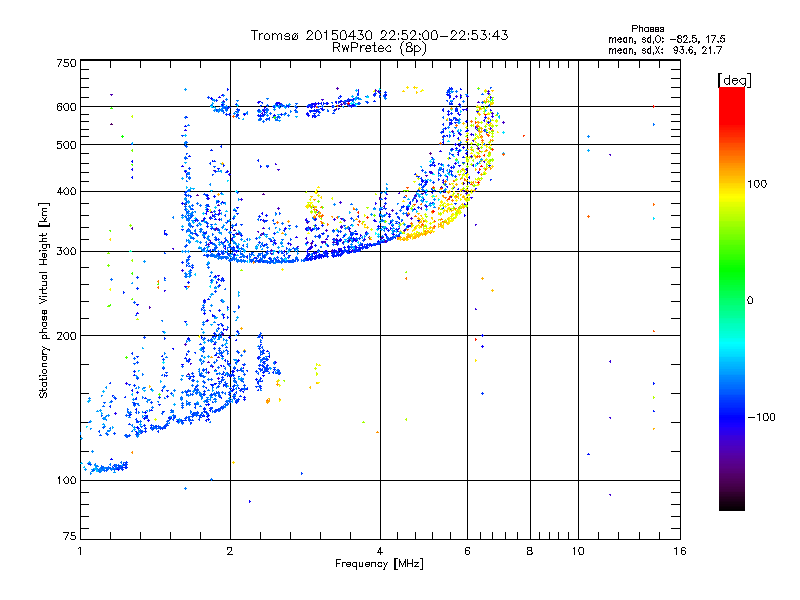Click the '[deg]' colorbar unit label
This screenshot has height=600, width=800.
(x=734, y=80)
